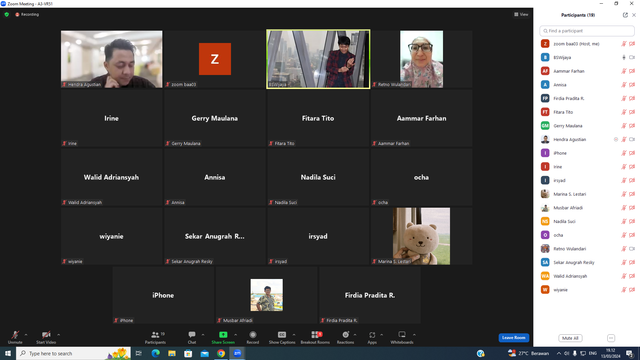Click the Unmute microphone icon
This screenshot has width=640, height=360.
[15, 335]
